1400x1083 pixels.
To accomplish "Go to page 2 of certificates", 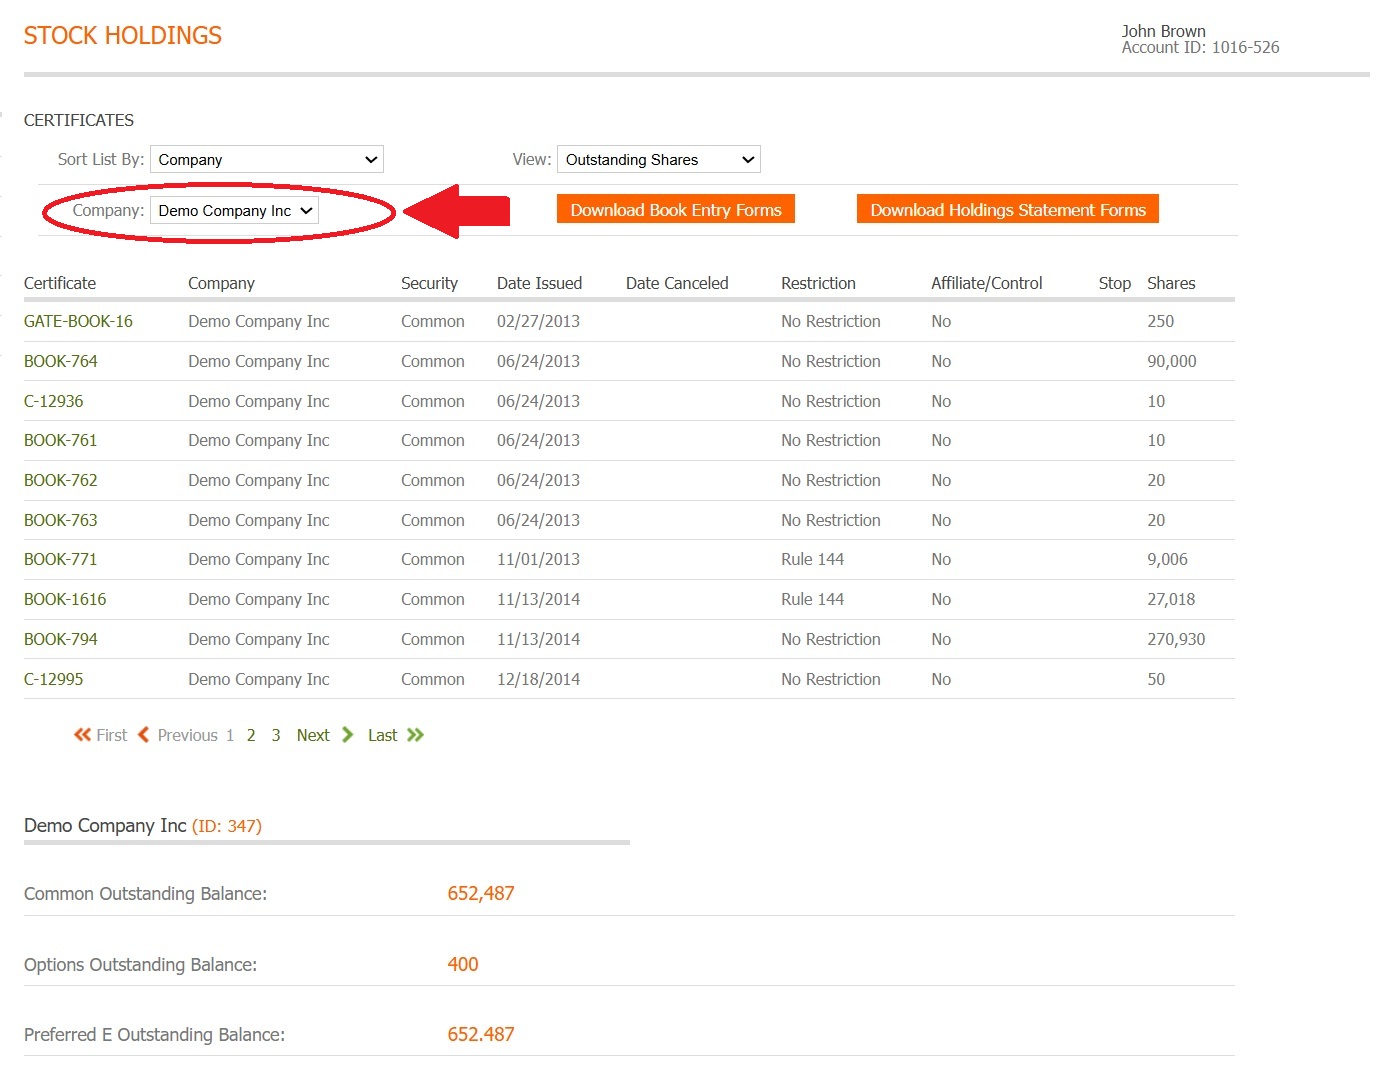I will click(x=251, y=736).
